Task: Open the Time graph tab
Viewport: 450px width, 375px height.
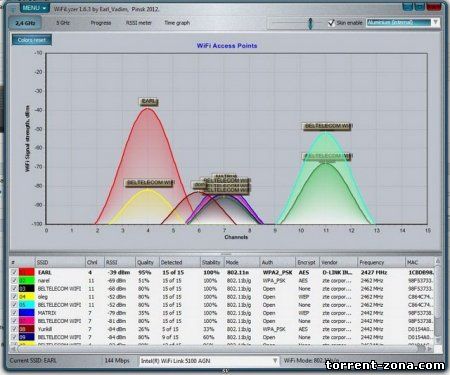Action: pyautogui.click(x=177, y=23)
